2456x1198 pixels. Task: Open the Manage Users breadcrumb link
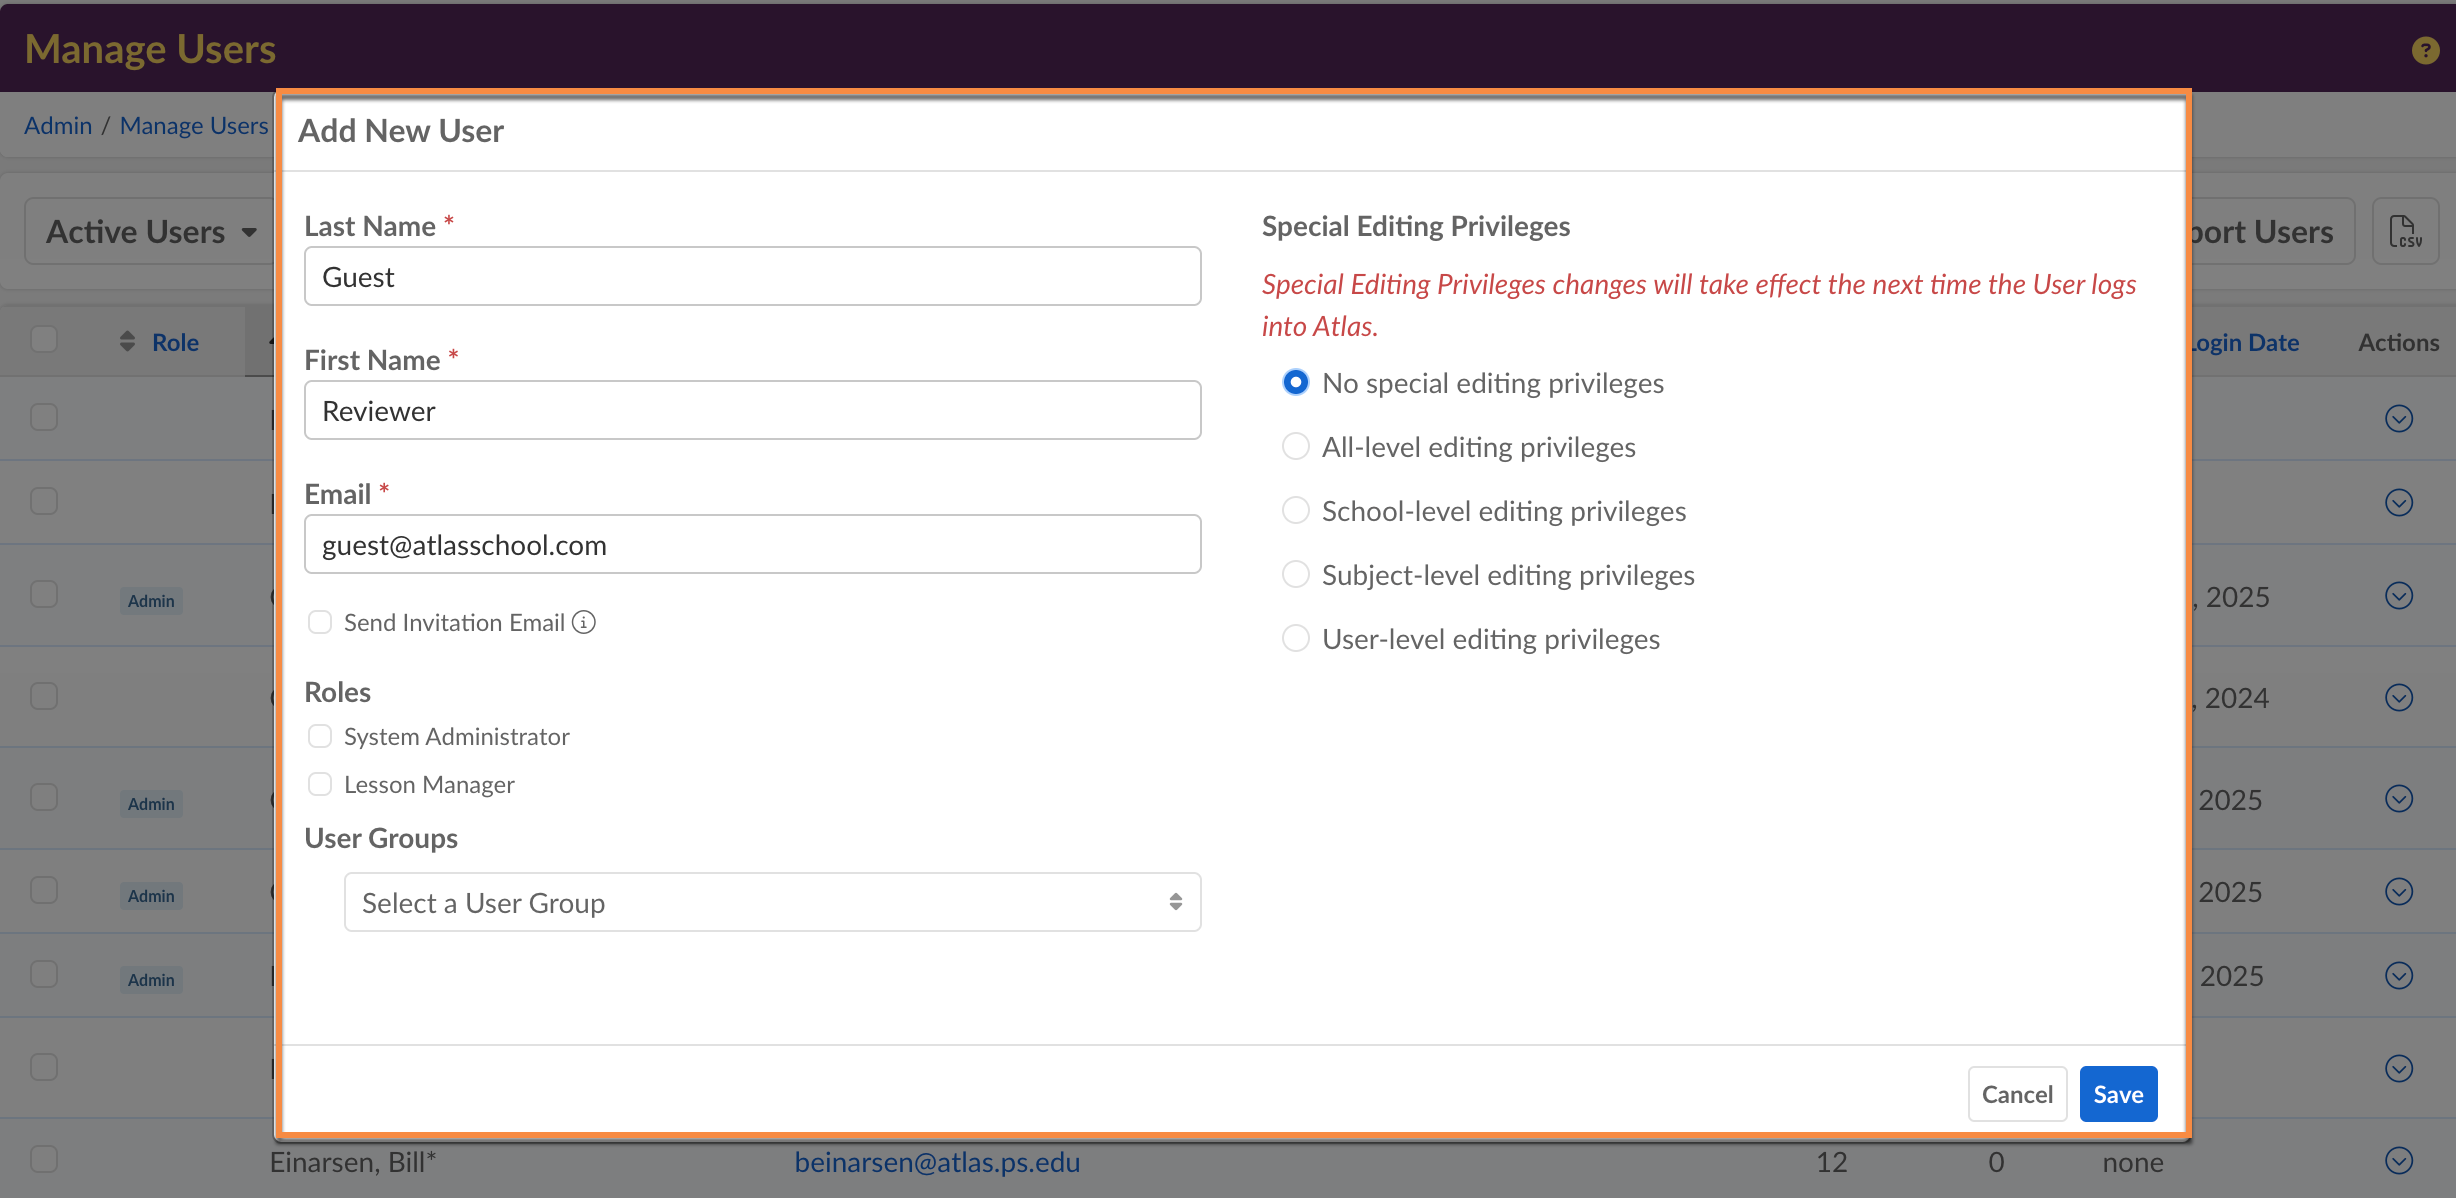(x=194, y=126)
